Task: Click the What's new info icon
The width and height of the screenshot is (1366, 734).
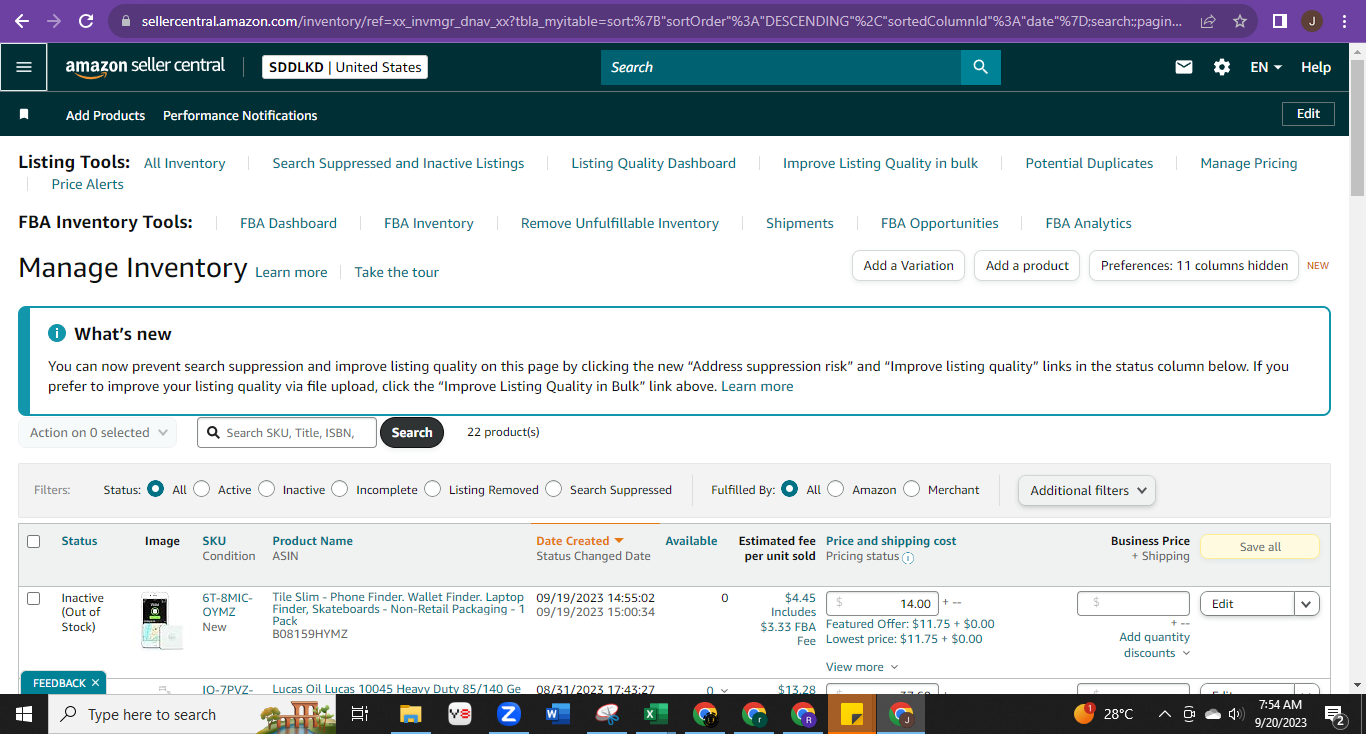Action: (x=57, y=333)
